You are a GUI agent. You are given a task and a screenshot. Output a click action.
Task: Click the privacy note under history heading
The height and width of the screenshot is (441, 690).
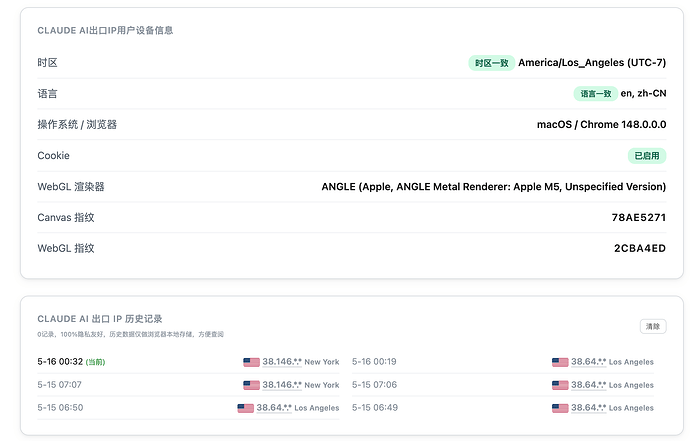click(131, 334)
